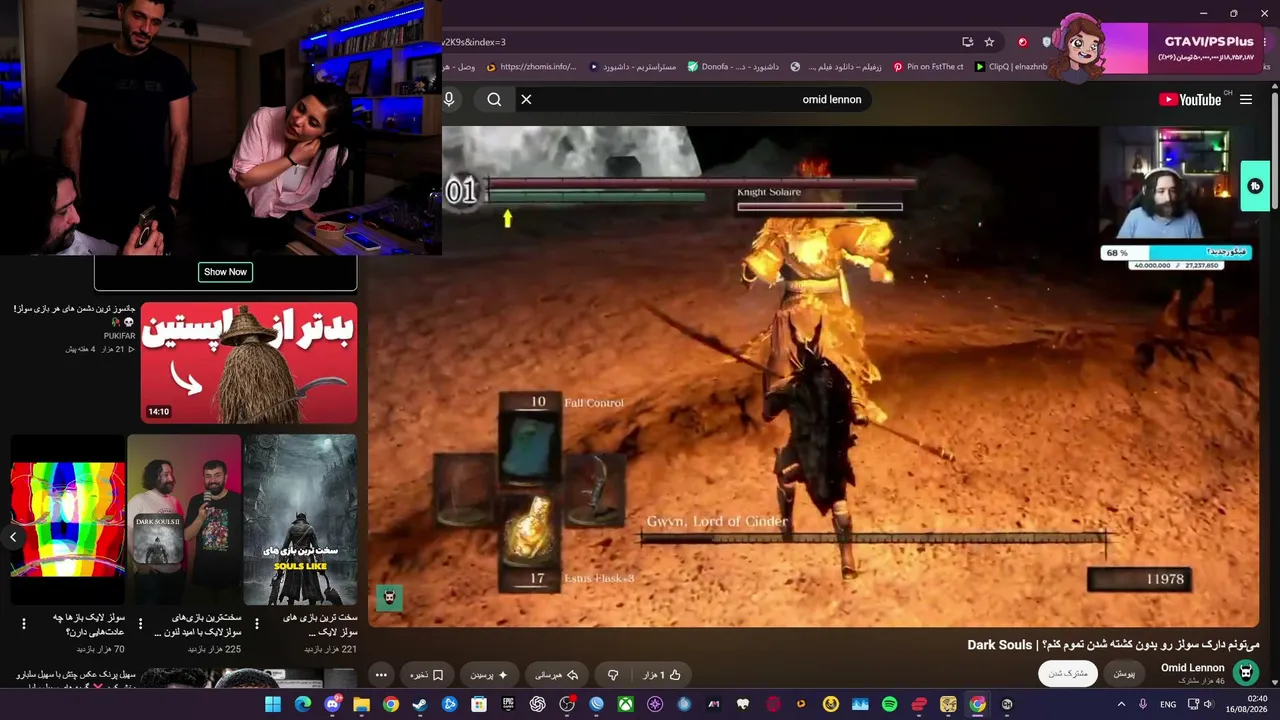The width and height of the screenshot is (1280, 720).
Task: Open the Windows Start menu
Action: coord(273,705)
